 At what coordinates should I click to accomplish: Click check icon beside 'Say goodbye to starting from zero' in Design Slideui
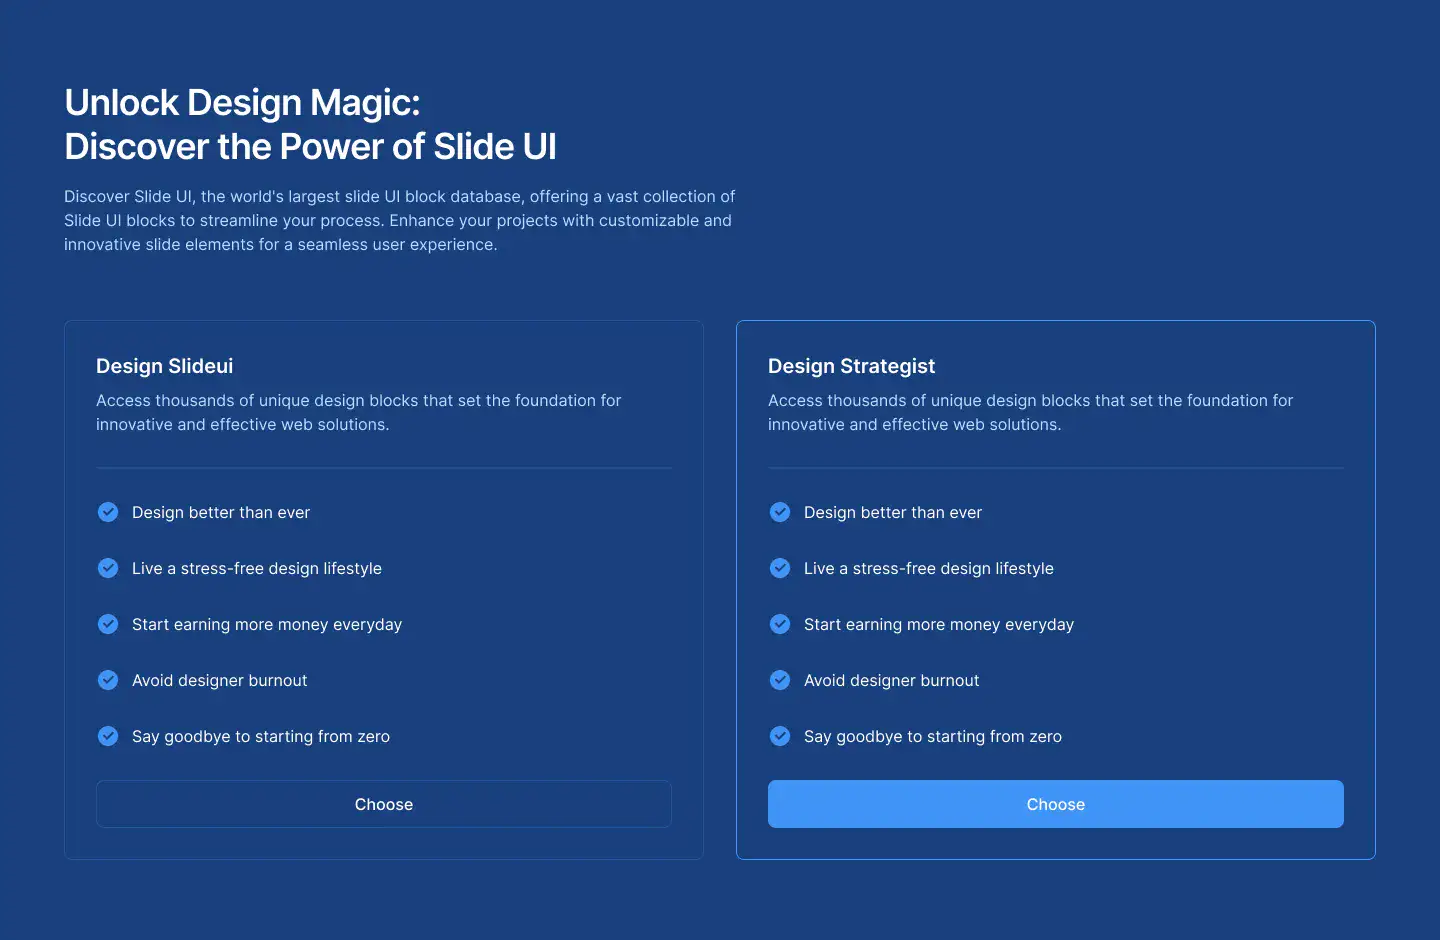click(108, 736)
